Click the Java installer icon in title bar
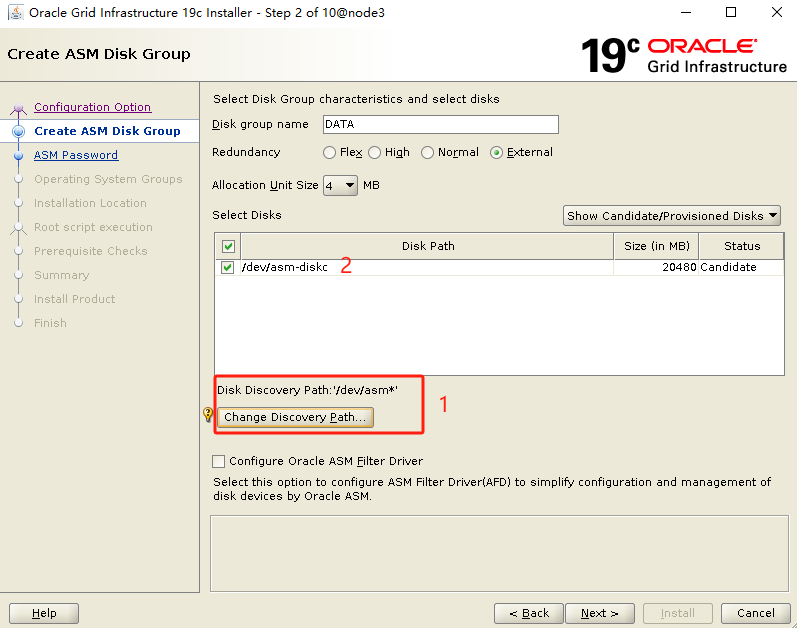The height and width of the screenshot is (628, 797). coord(16,12)
